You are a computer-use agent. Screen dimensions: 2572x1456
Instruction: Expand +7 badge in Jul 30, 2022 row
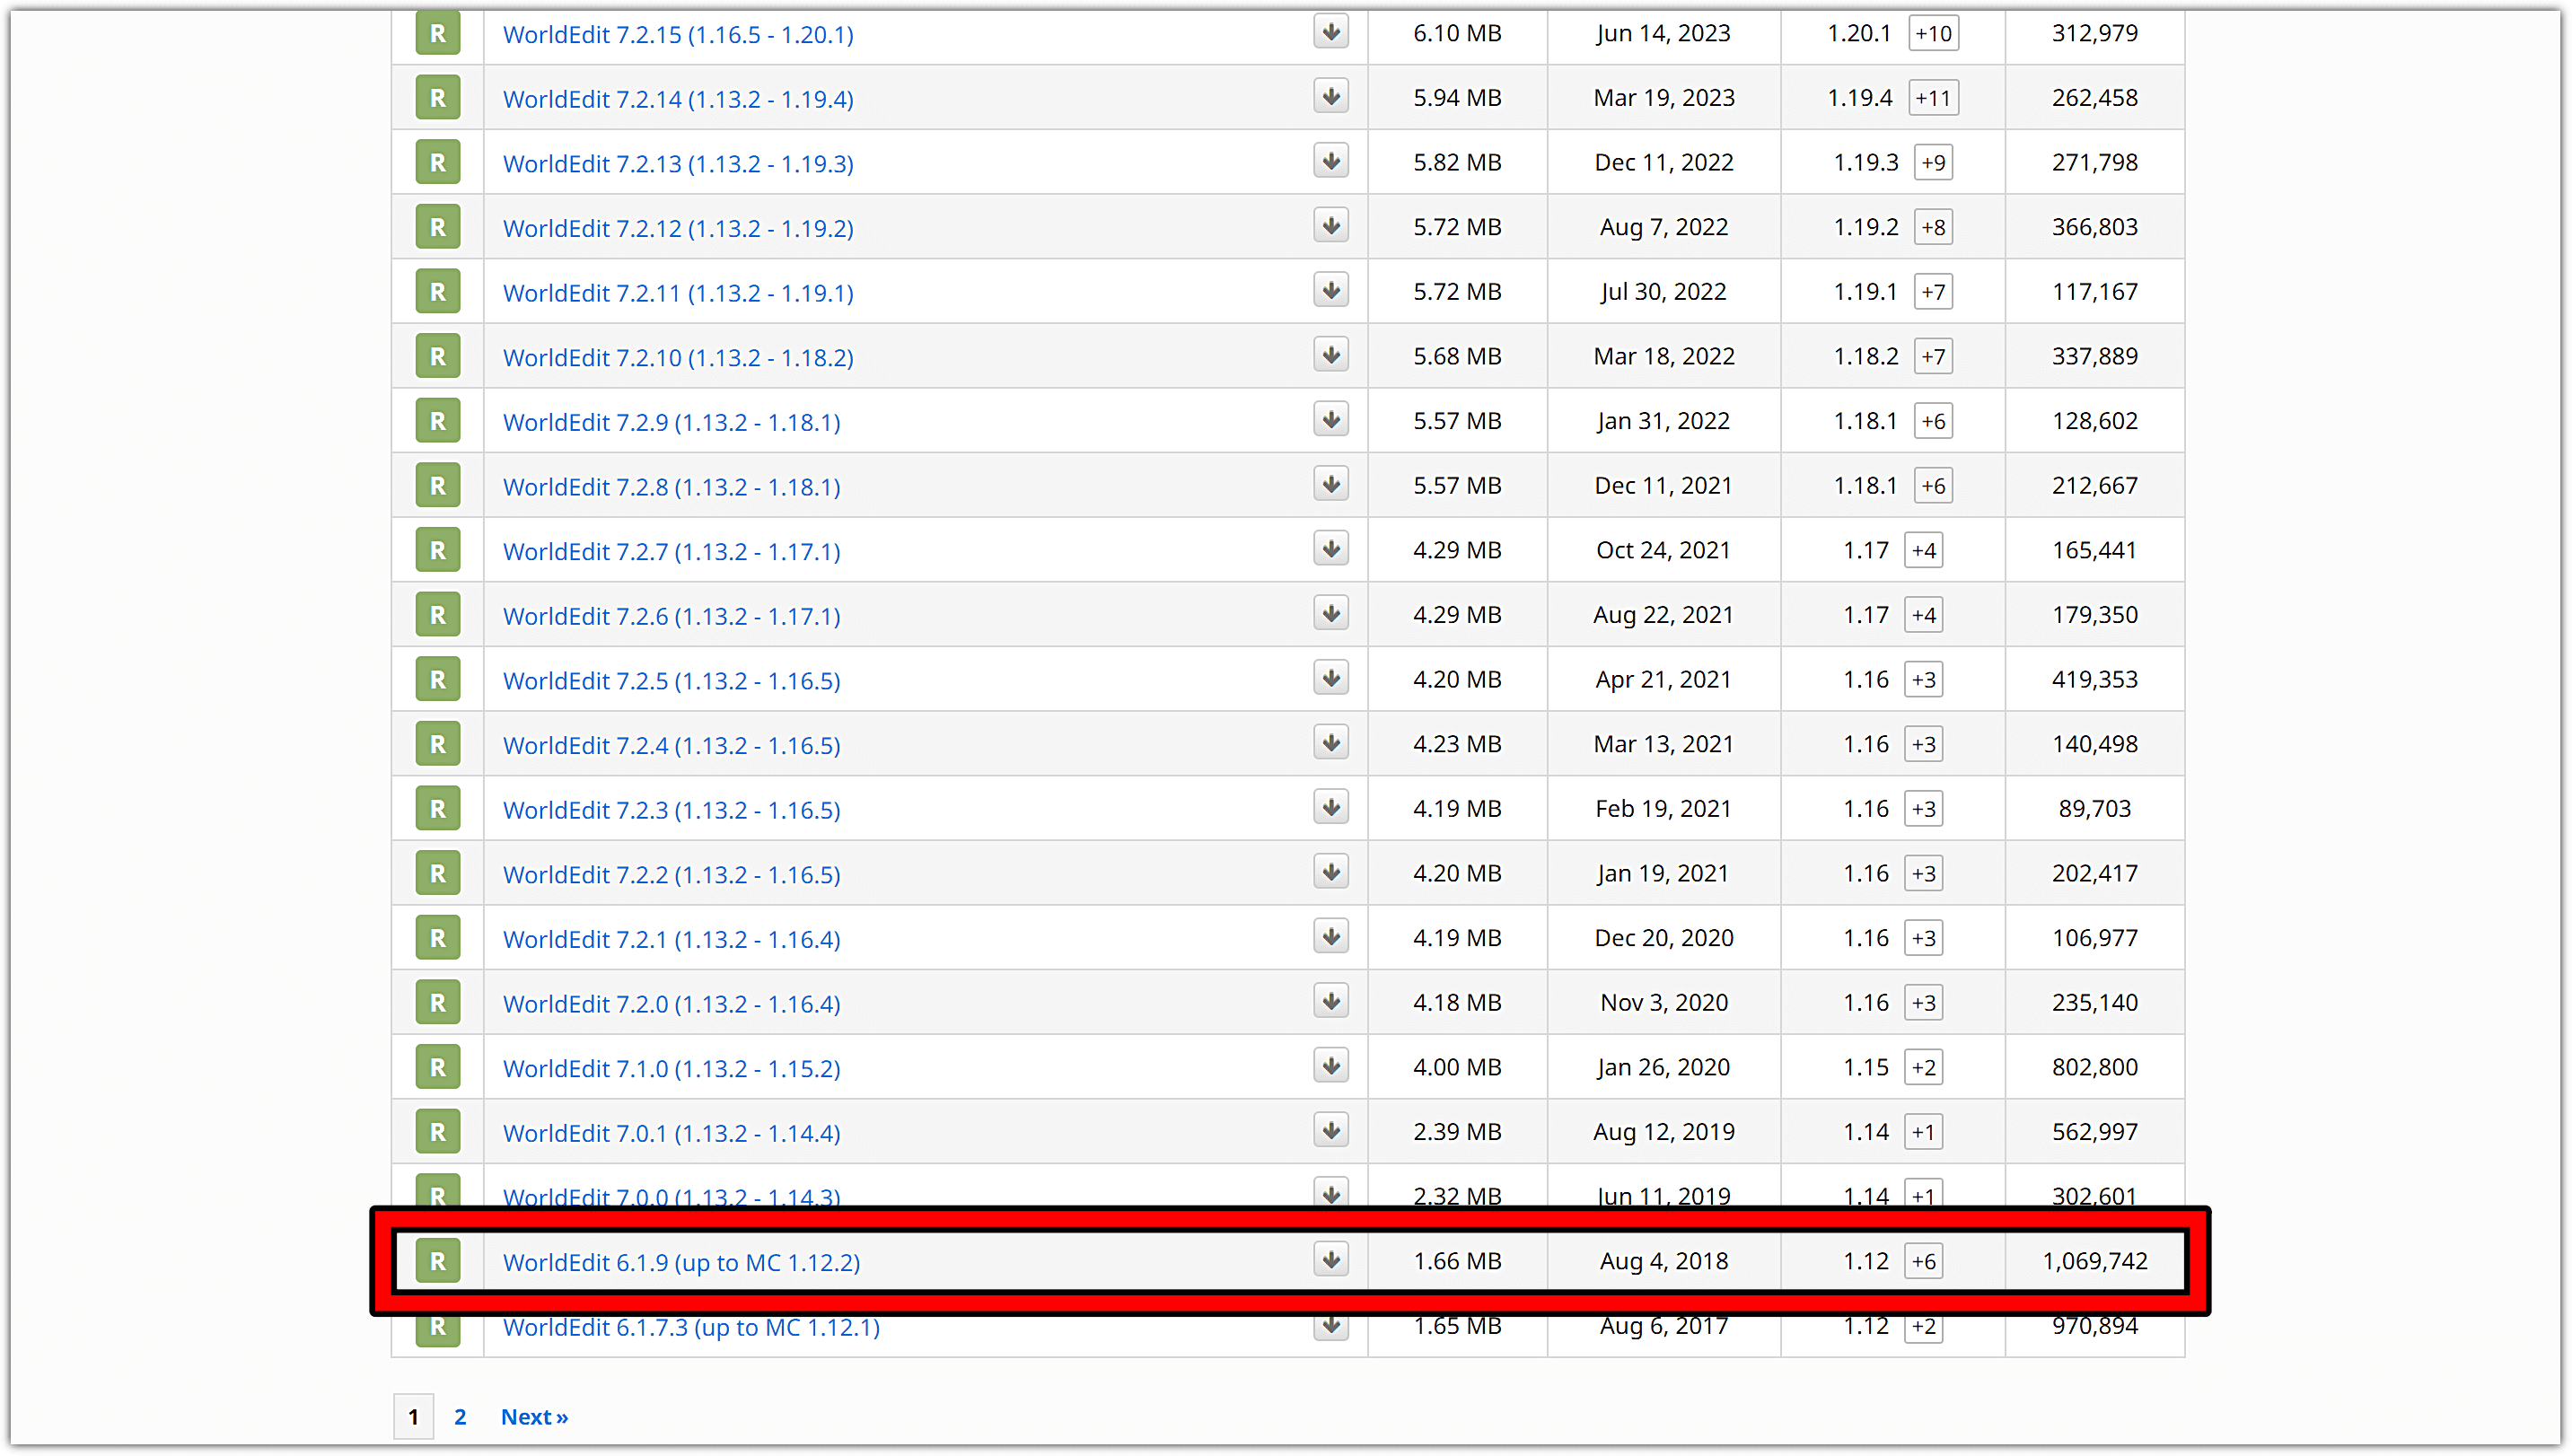coord(1933,292)
